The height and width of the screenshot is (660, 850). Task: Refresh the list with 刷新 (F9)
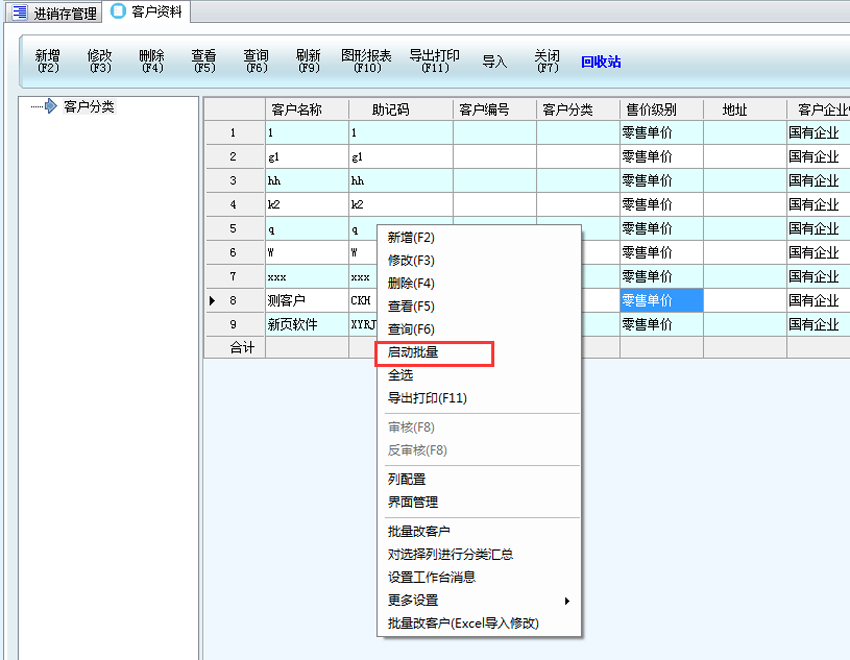[x=308, y=61]
